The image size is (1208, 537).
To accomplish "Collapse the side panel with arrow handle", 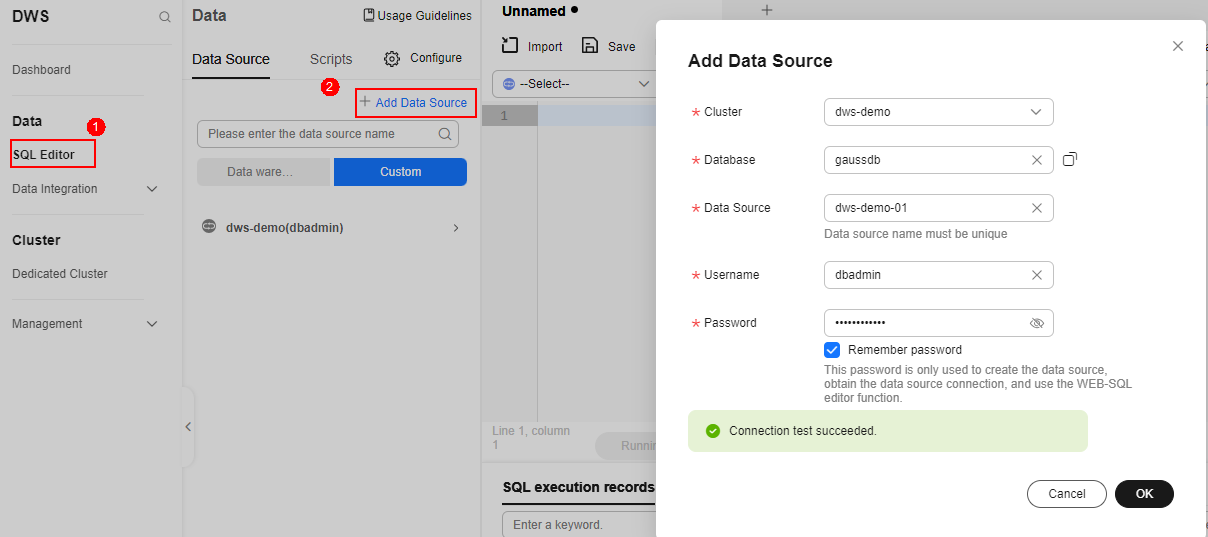I will 188,427.
